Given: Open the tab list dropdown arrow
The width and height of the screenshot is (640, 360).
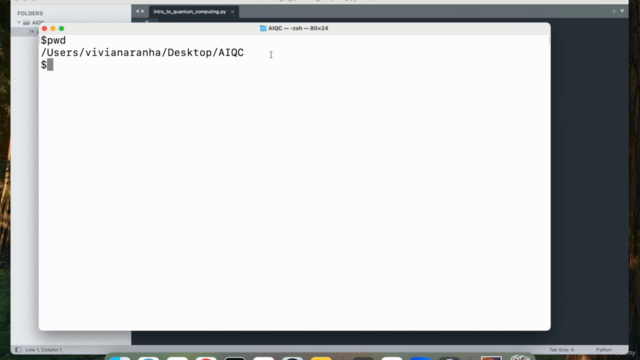Looking at the screenshot, I should pyautogui.click(x=622, y=11).
